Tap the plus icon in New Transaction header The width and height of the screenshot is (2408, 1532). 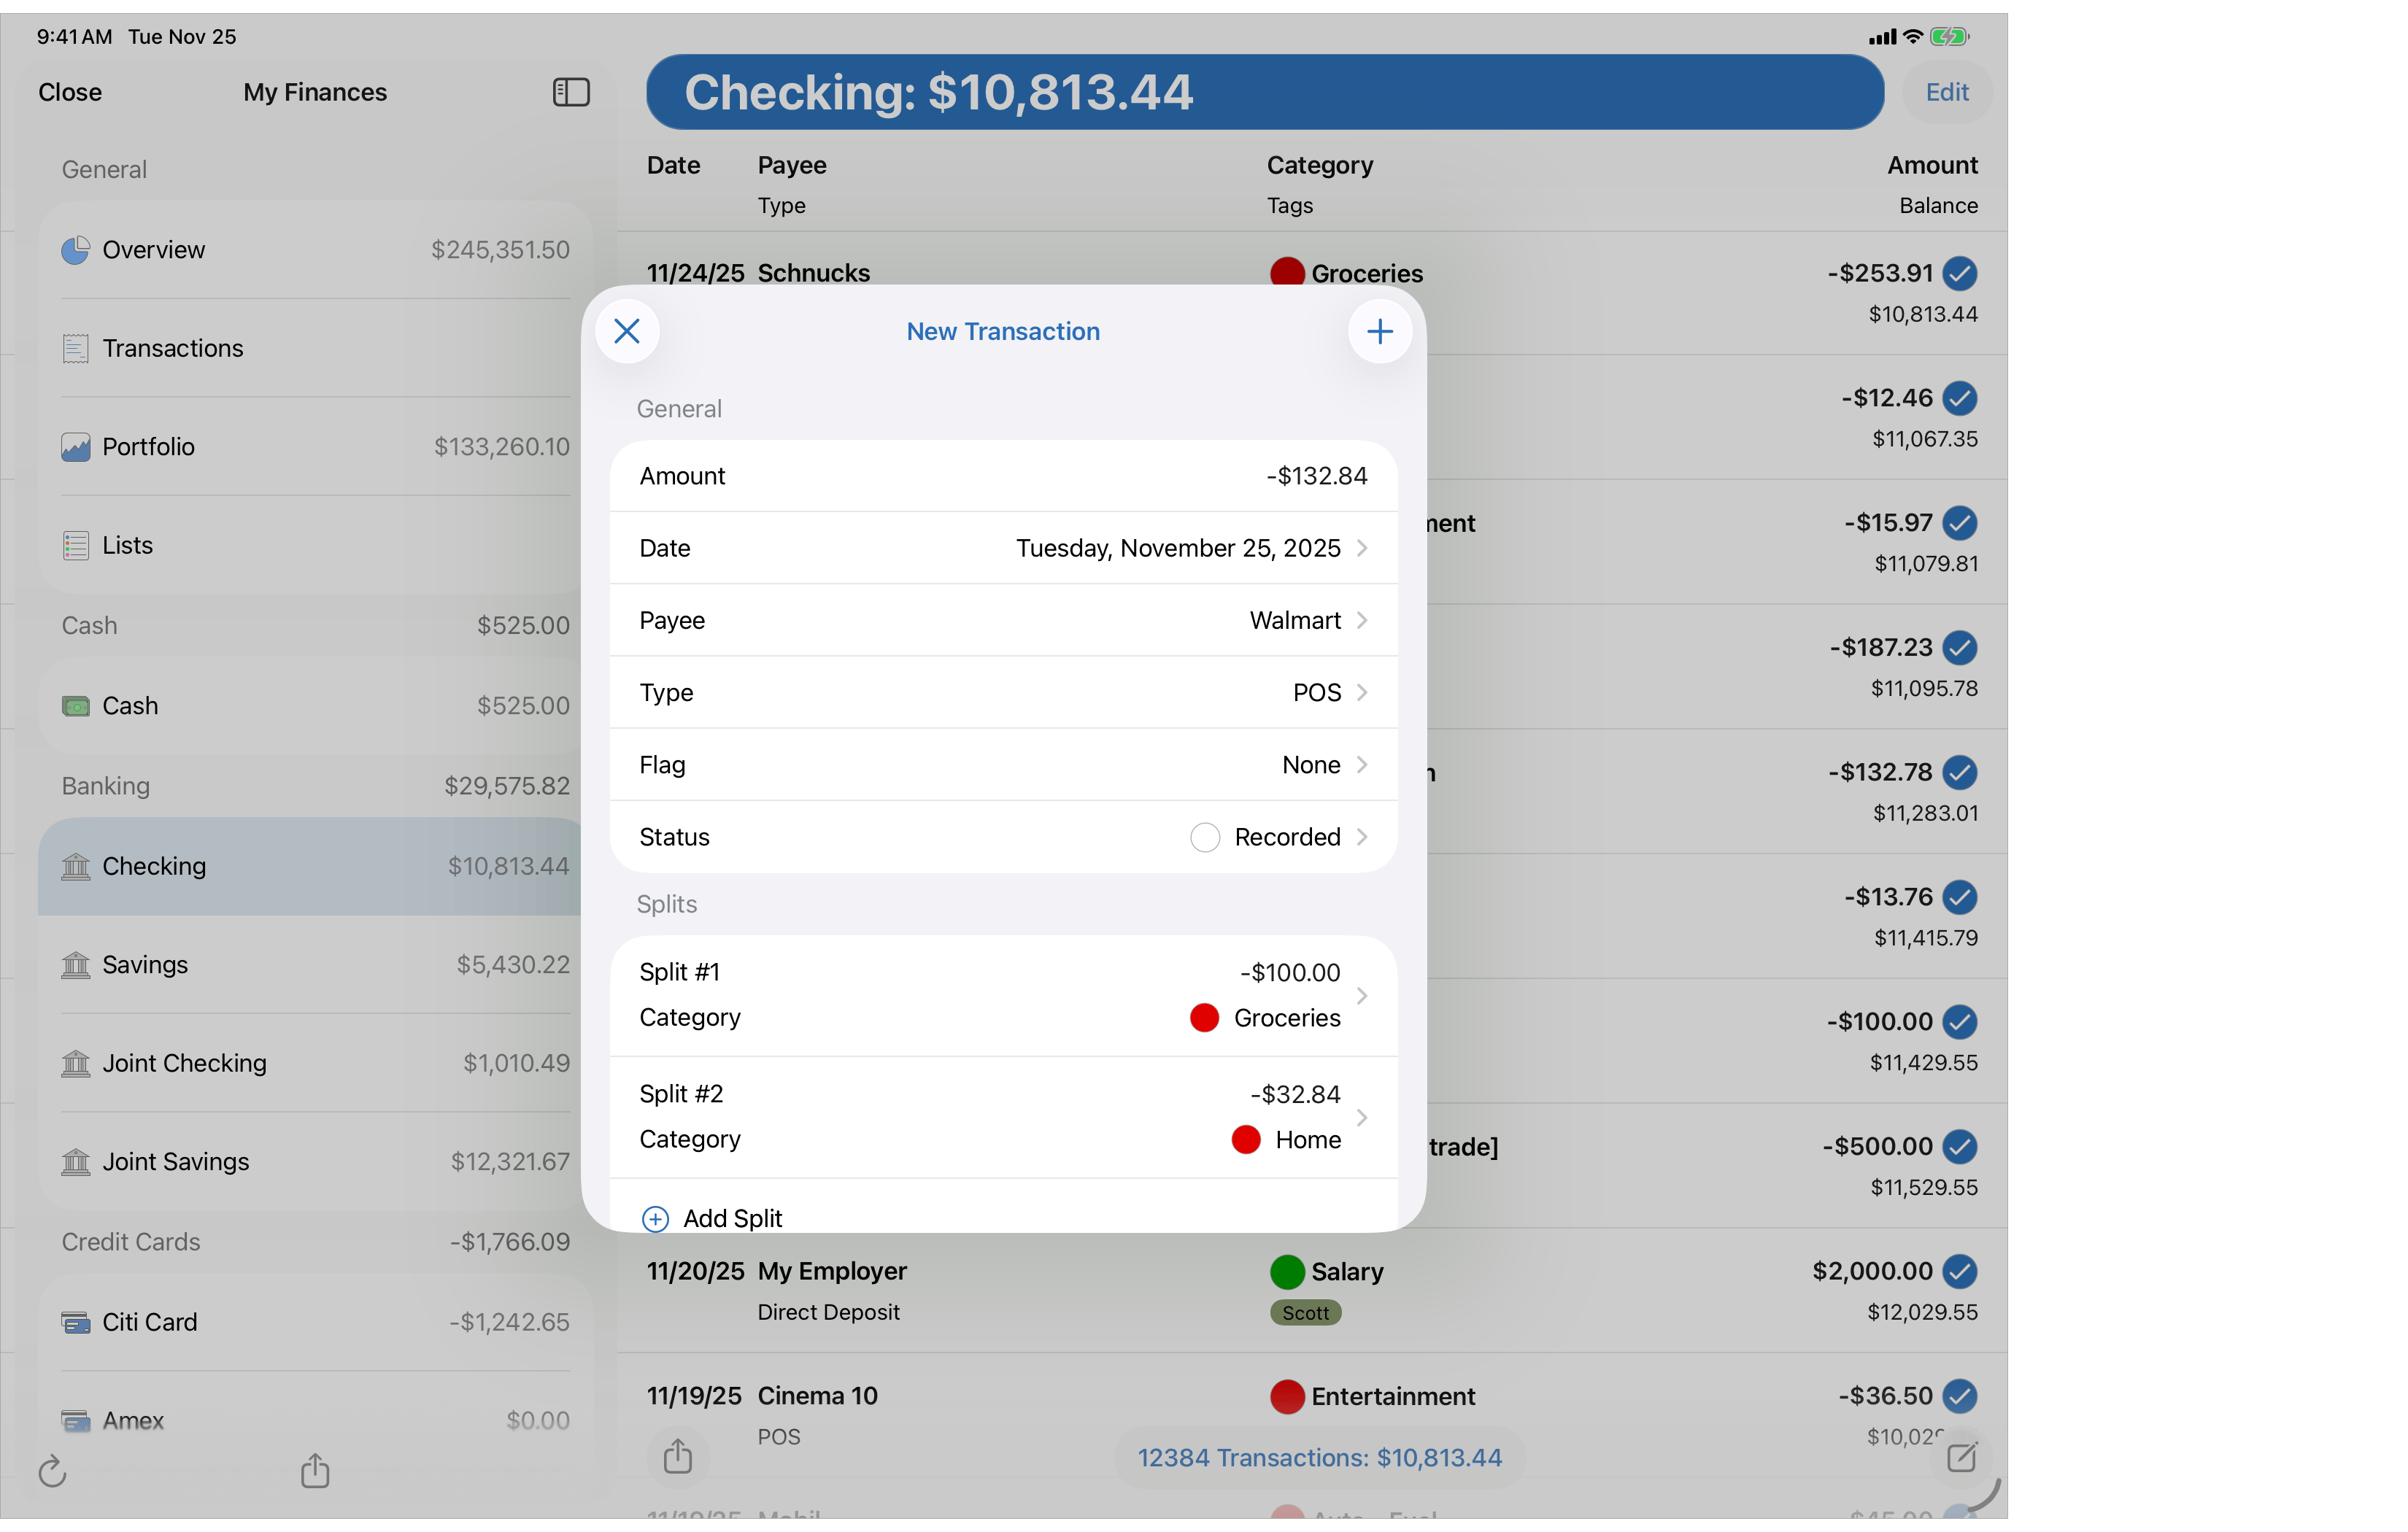click(1380, 331)
